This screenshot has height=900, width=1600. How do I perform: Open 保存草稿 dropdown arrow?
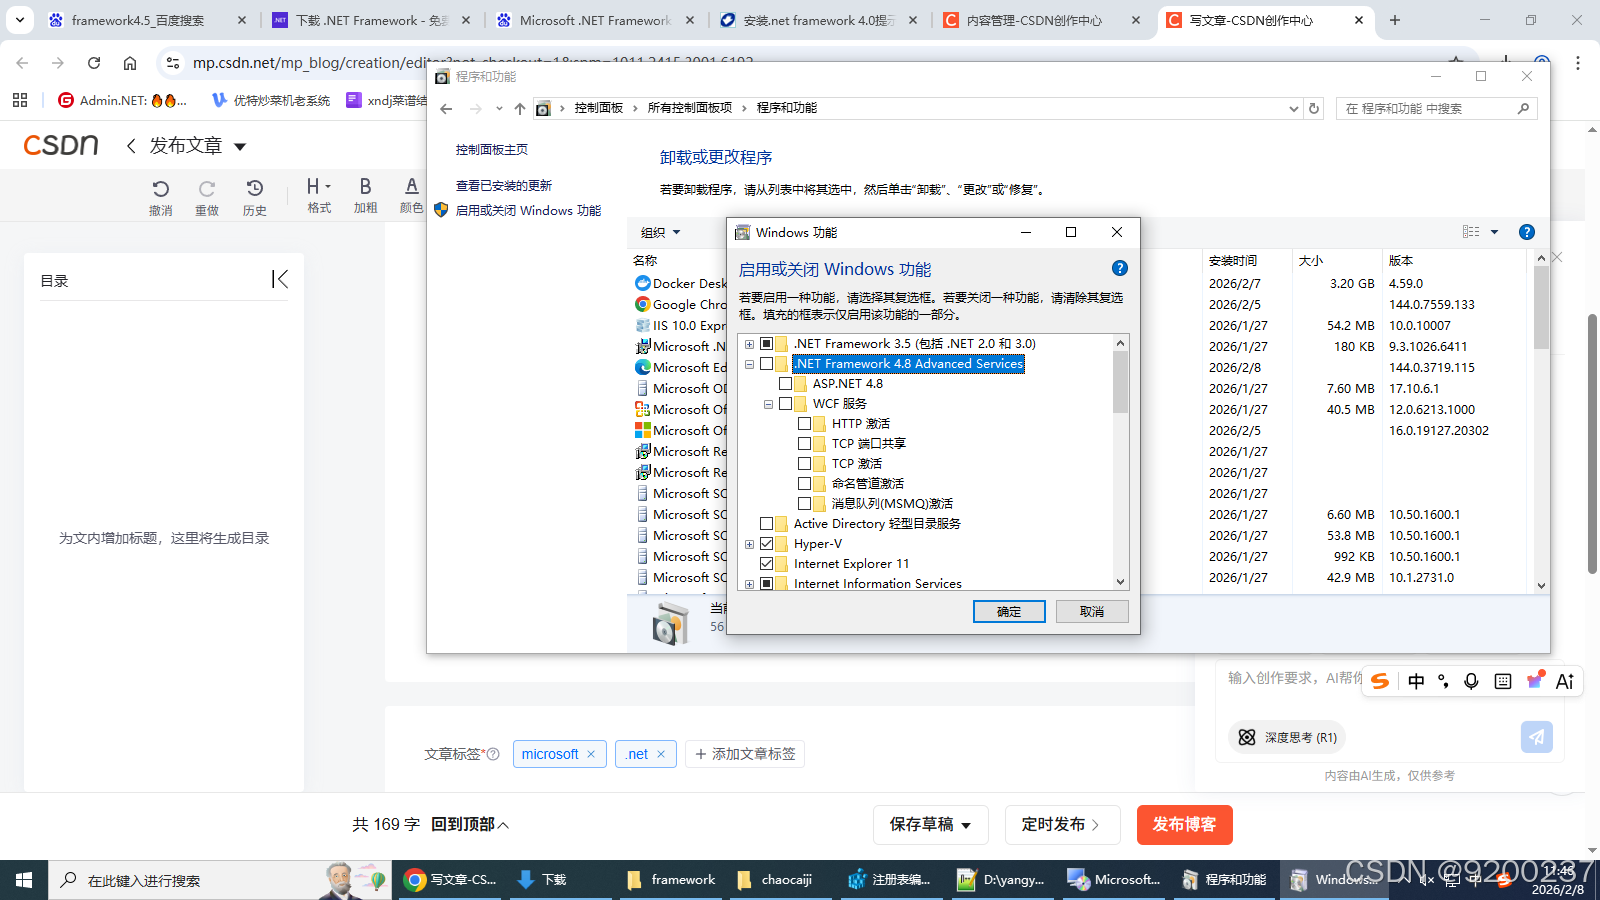(x=966, y=825)
